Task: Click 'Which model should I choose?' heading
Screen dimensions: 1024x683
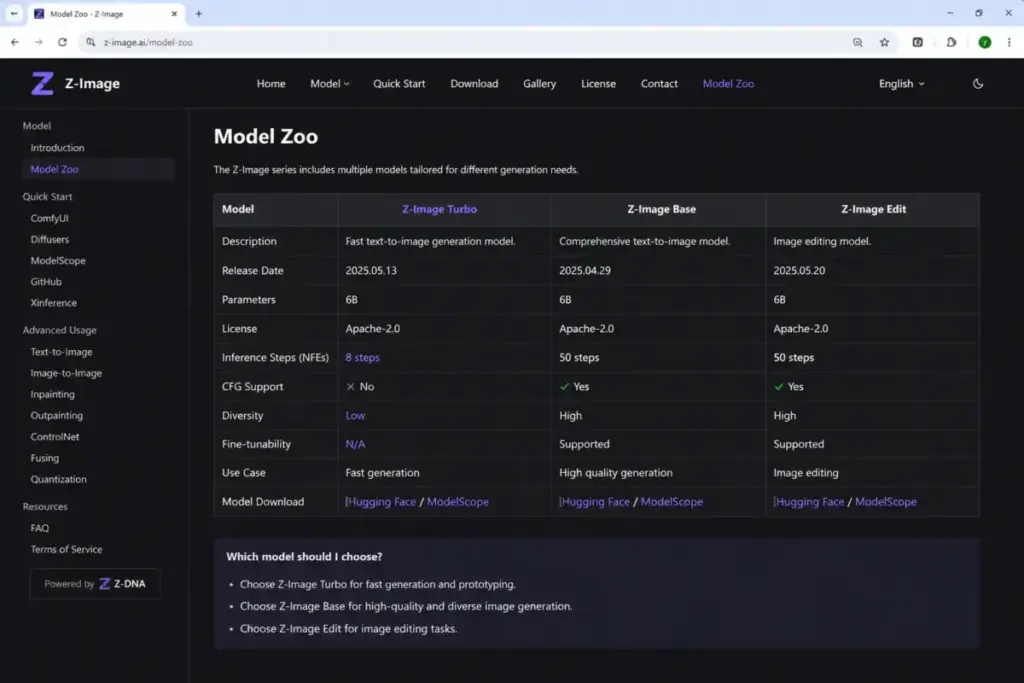Action: pyautogui.click(x=304, y=556)
